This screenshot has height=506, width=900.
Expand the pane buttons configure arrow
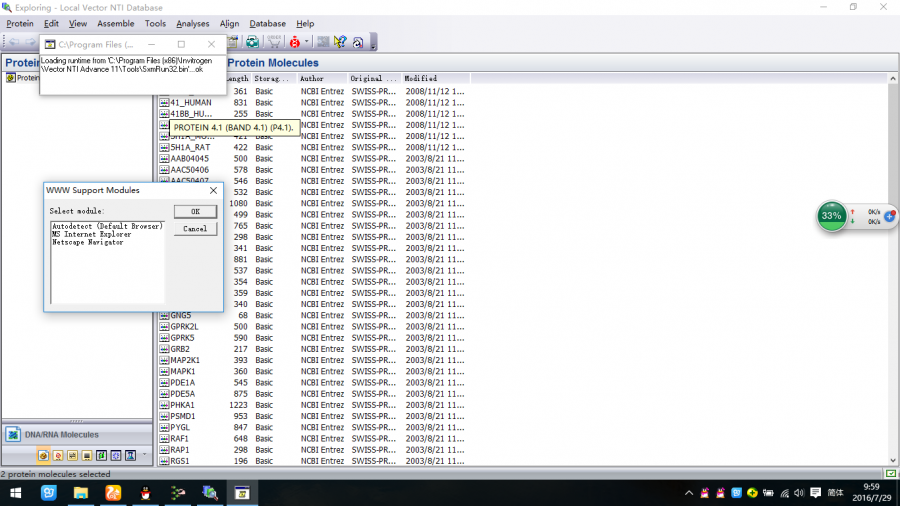(x=145, y=455)
